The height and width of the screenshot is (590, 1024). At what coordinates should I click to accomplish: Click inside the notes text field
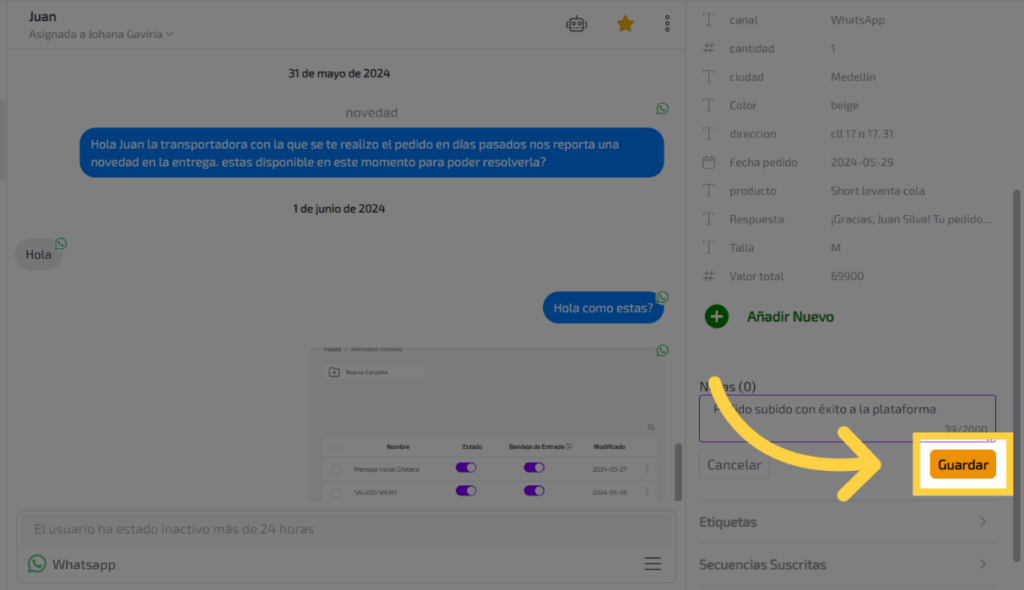846,418
